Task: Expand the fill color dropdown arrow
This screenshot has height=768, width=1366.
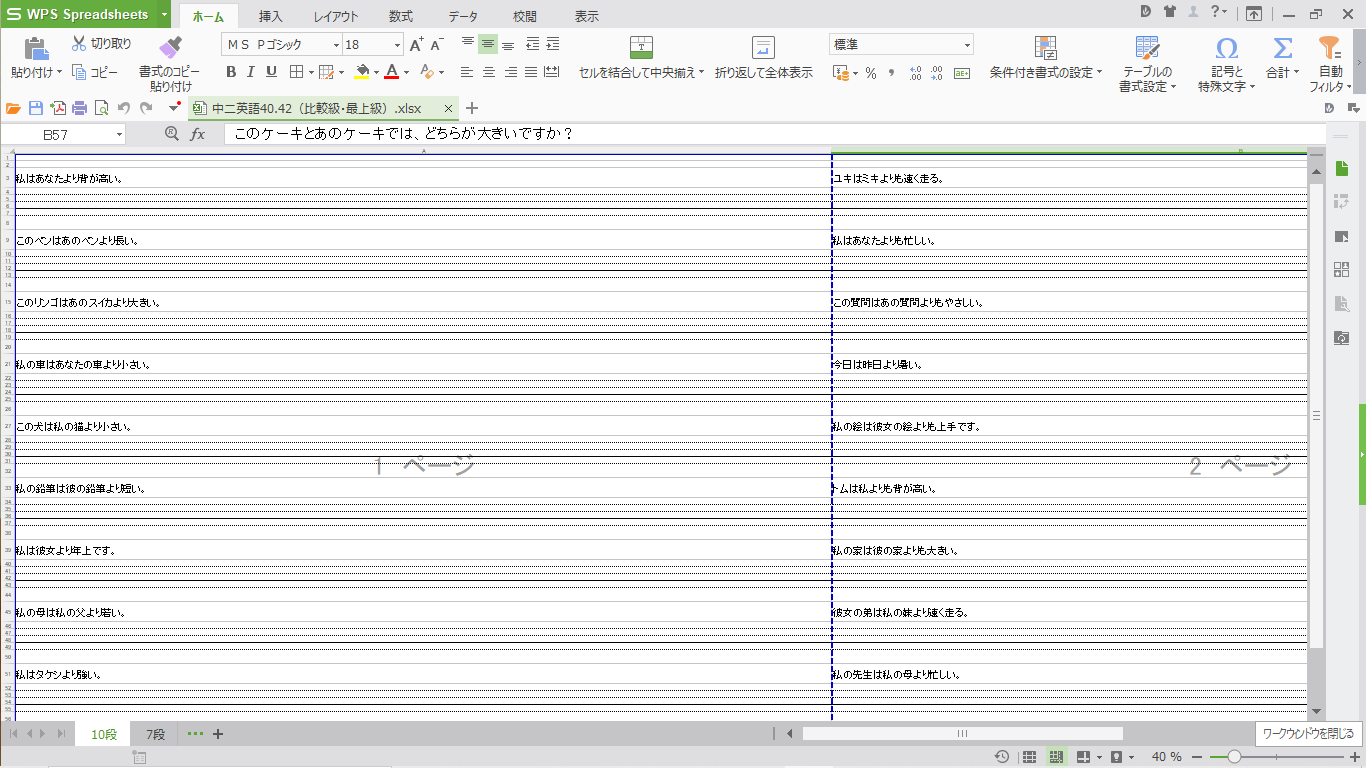Action: pos(376,72)
